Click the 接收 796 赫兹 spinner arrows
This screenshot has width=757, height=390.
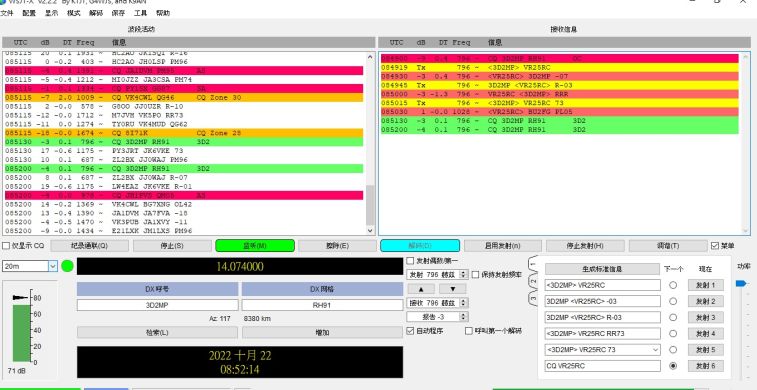point(463,303)
